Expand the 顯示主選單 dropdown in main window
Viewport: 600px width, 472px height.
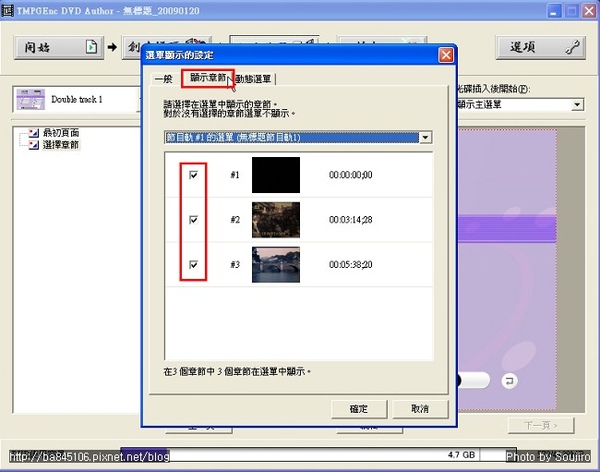click(x=577, y=105)
